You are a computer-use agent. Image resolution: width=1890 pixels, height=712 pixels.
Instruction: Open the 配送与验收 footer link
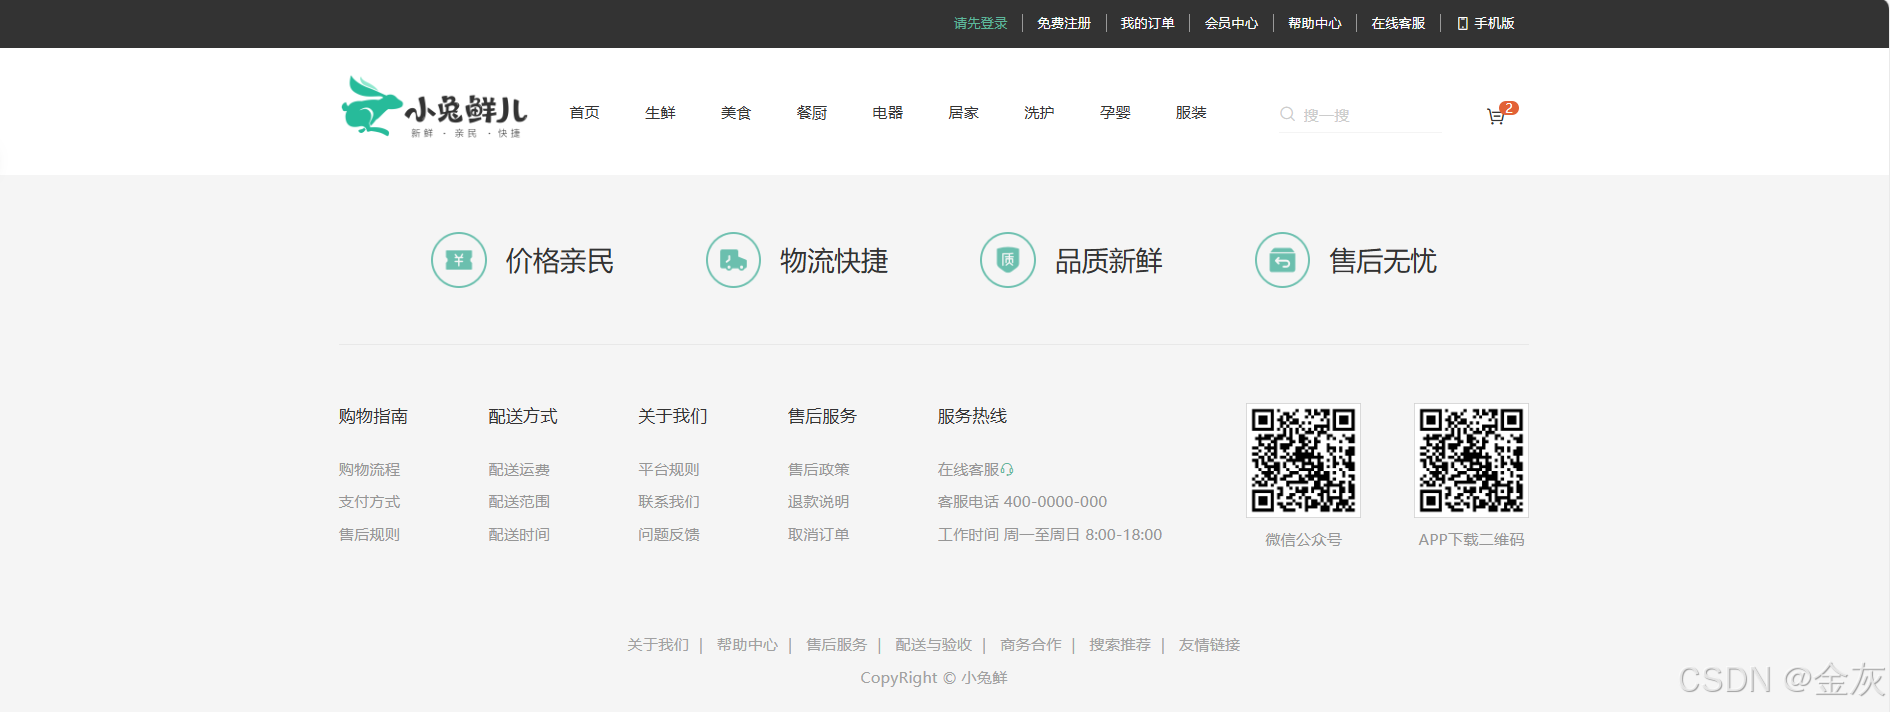click(934, 645)
